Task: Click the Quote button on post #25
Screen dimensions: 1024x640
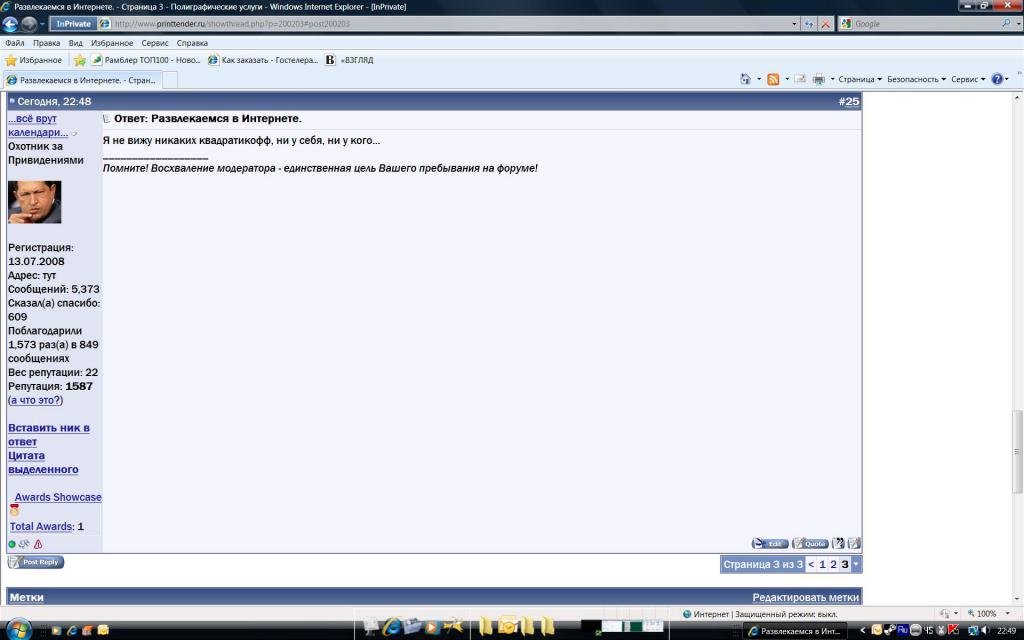Action: point(810,543)
